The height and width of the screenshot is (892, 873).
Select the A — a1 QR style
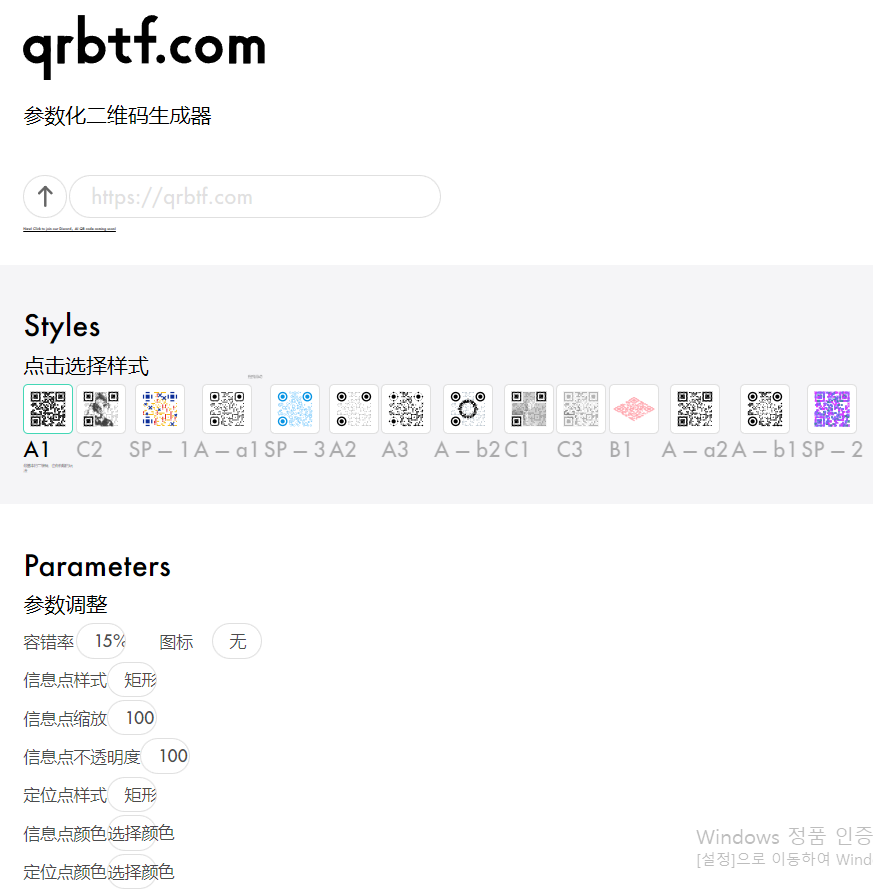click(227, 408)
